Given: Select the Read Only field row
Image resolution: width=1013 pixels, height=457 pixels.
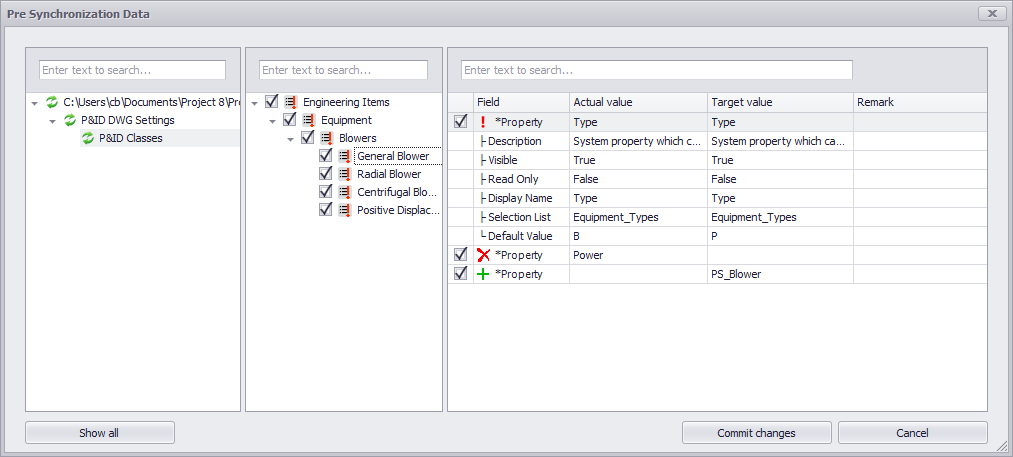Looking at the screenshot, I should coord(717,179).
